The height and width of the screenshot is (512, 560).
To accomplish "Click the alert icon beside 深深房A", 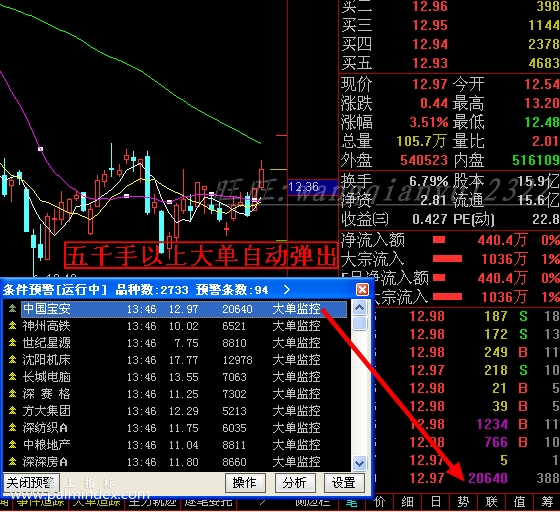I will (12, 462).
